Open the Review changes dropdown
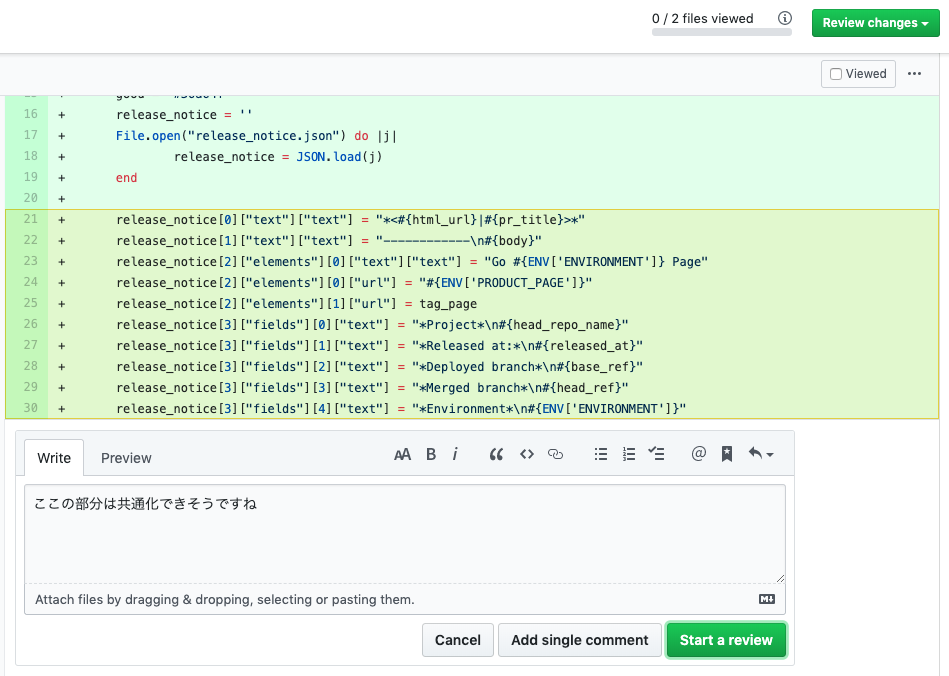Screen dimensions: 949x676 pos(876,23)
